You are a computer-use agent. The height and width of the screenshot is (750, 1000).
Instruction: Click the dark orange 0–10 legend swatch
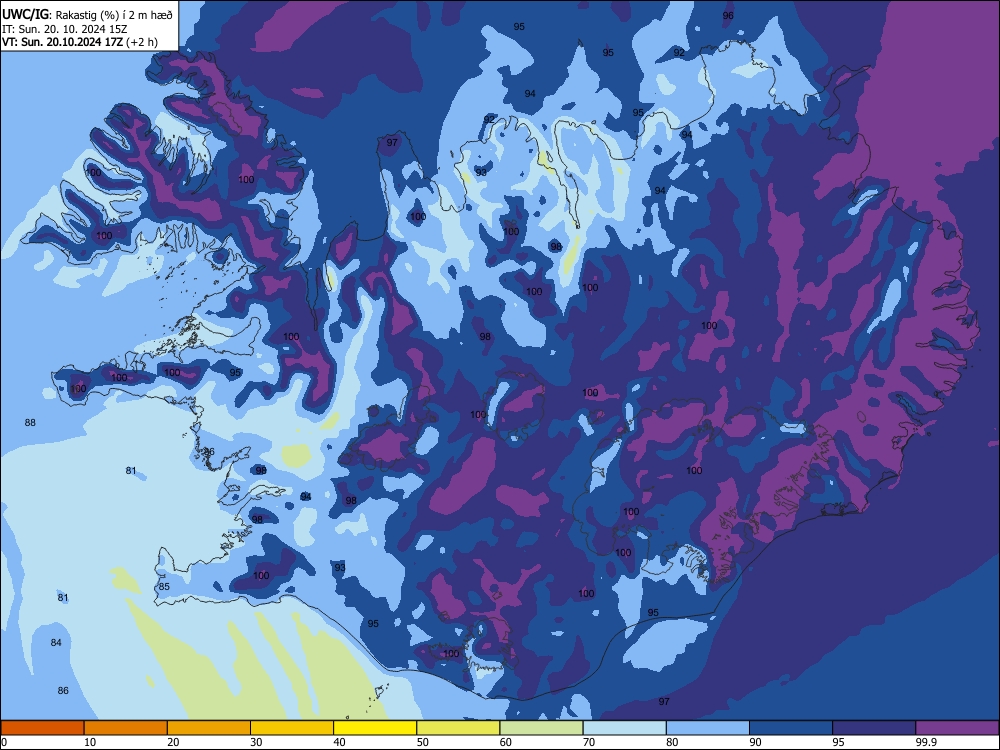42,728
